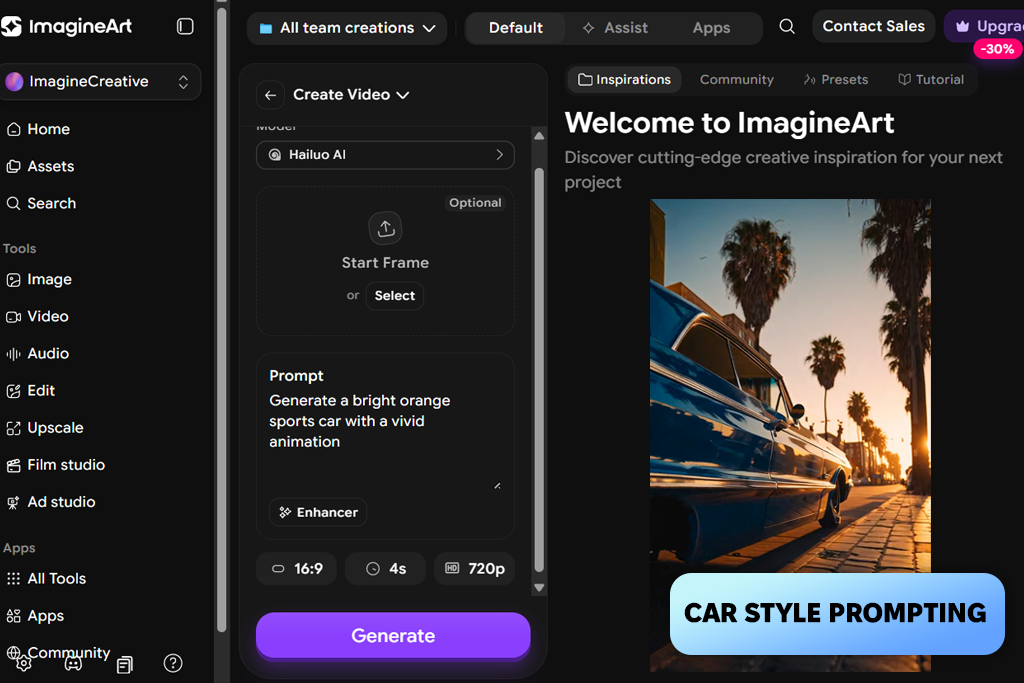Select the Edit tool
Image resolution: width=1024 pixels, height=683 pixels.
coord(31,391)
